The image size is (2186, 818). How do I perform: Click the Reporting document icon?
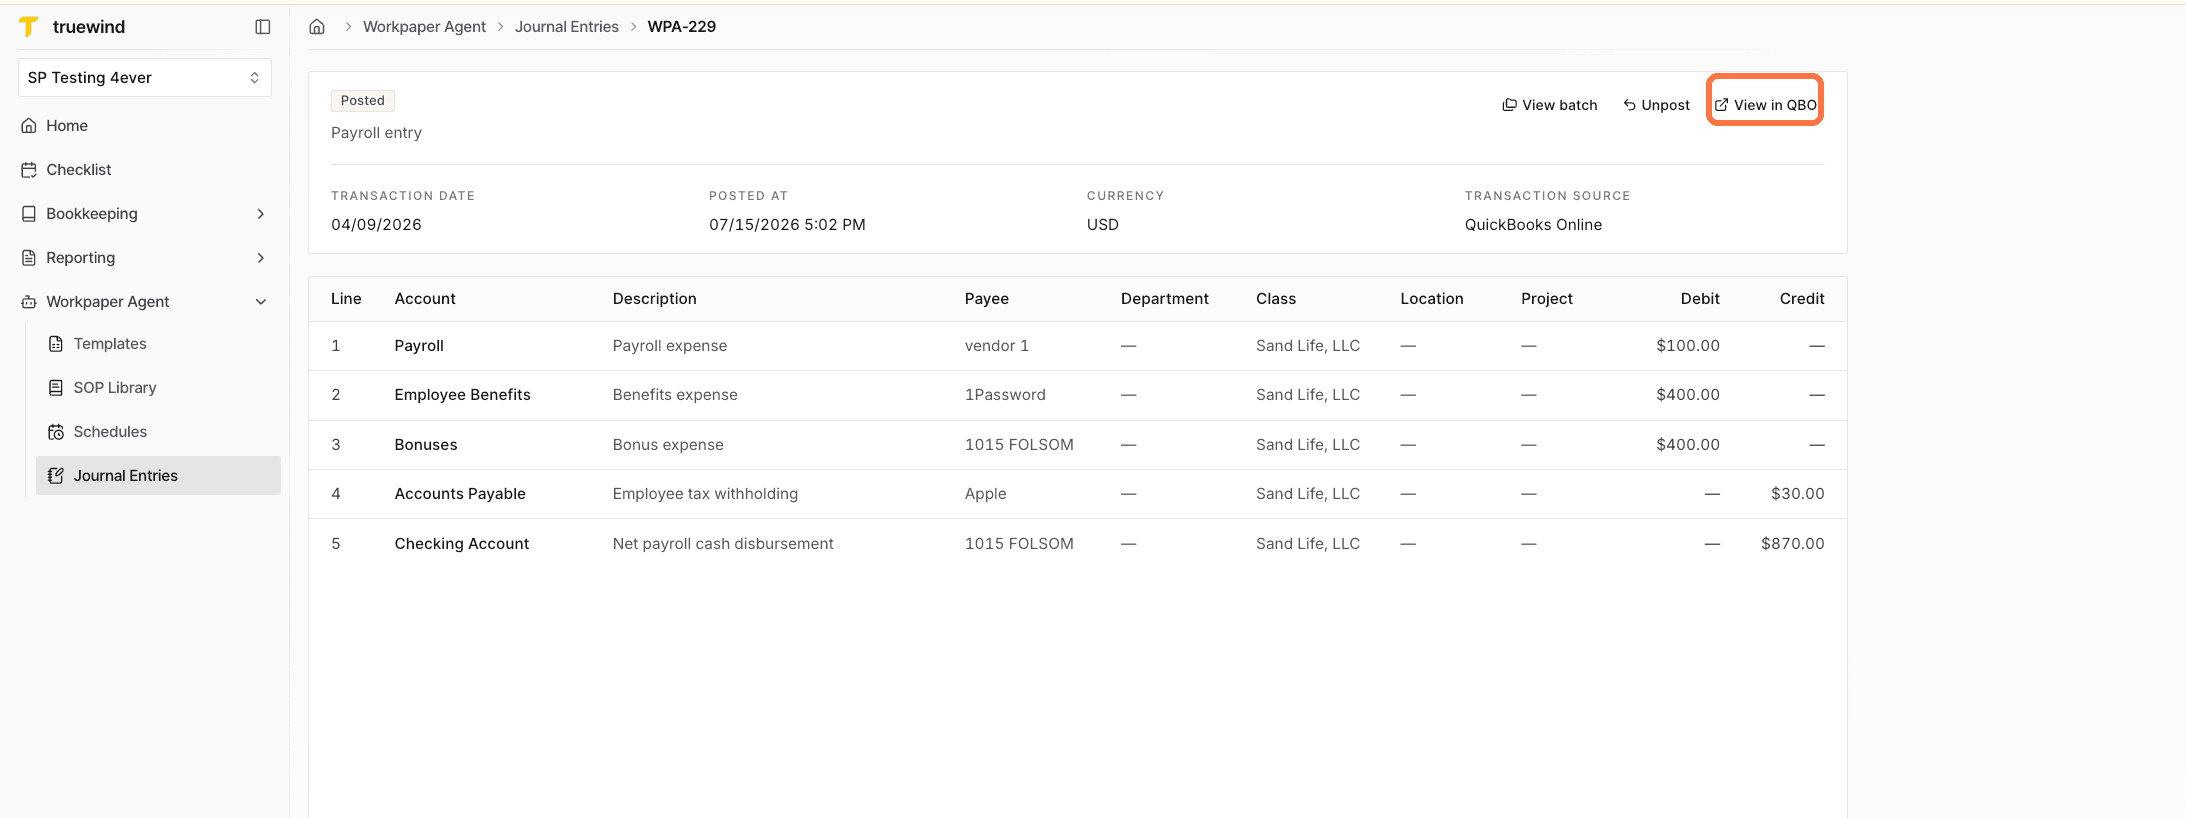tap(29, 258)
